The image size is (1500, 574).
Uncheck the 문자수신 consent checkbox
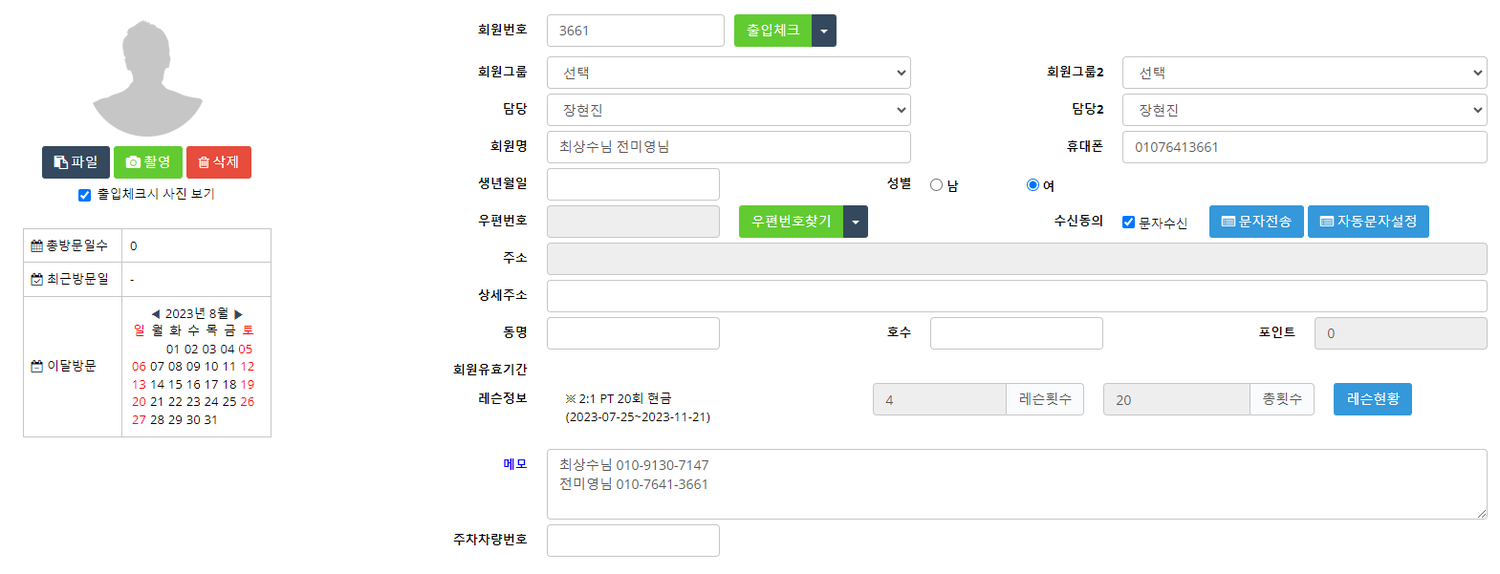1128,223
